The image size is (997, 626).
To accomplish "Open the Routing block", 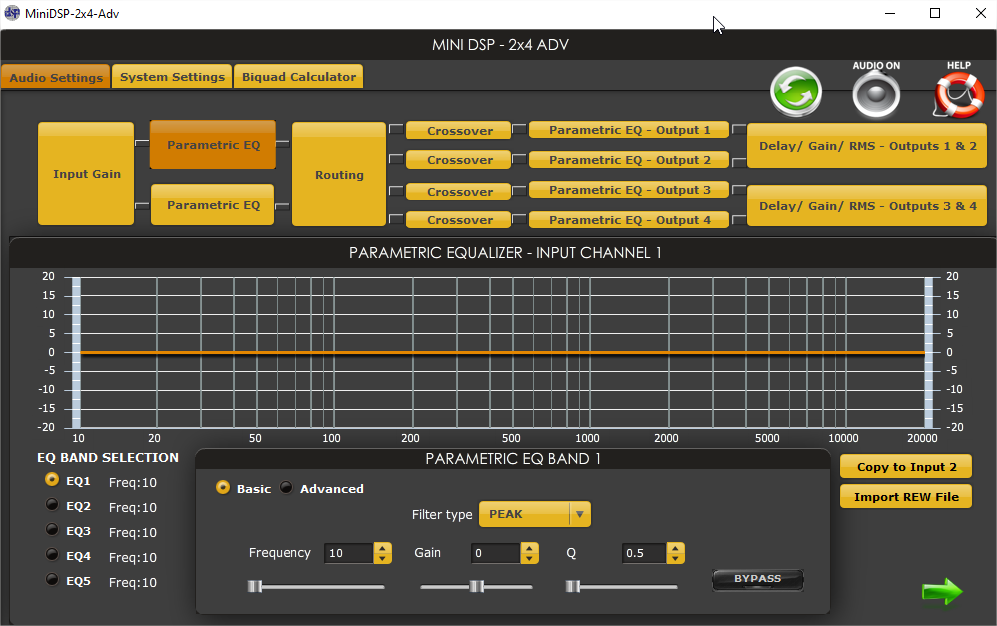I will click(x=339, y=174).
